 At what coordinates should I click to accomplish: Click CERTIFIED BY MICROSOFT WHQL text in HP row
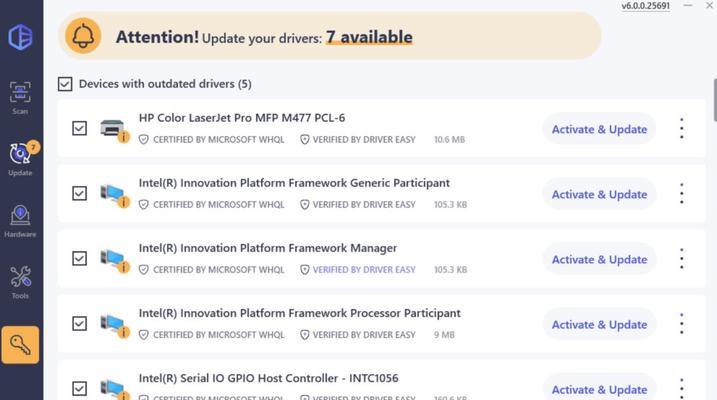coord(219,139)
